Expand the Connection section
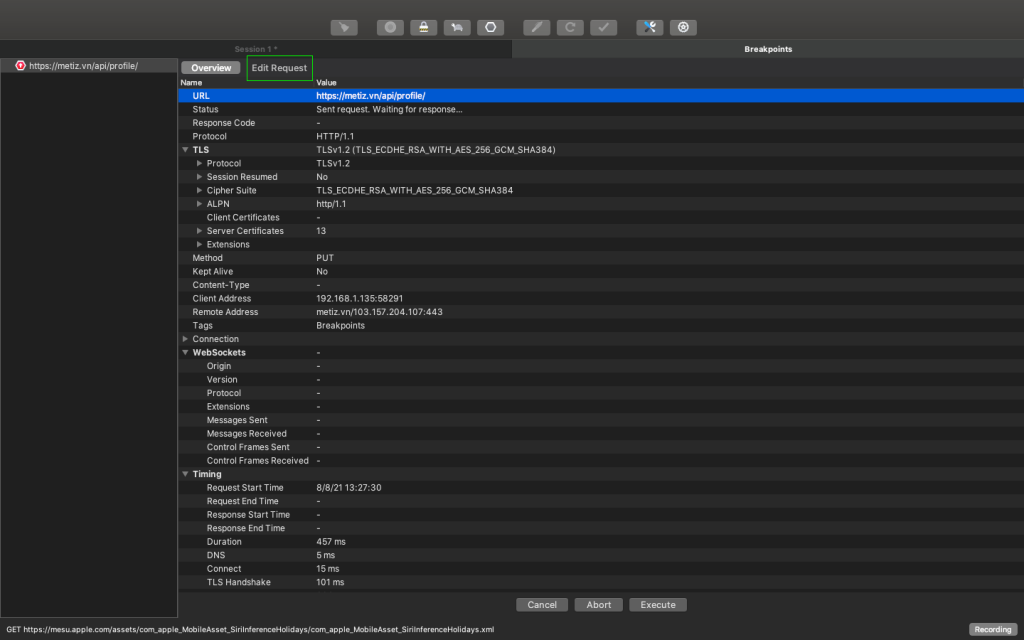The image size is (1024, 640). (185, 339)
